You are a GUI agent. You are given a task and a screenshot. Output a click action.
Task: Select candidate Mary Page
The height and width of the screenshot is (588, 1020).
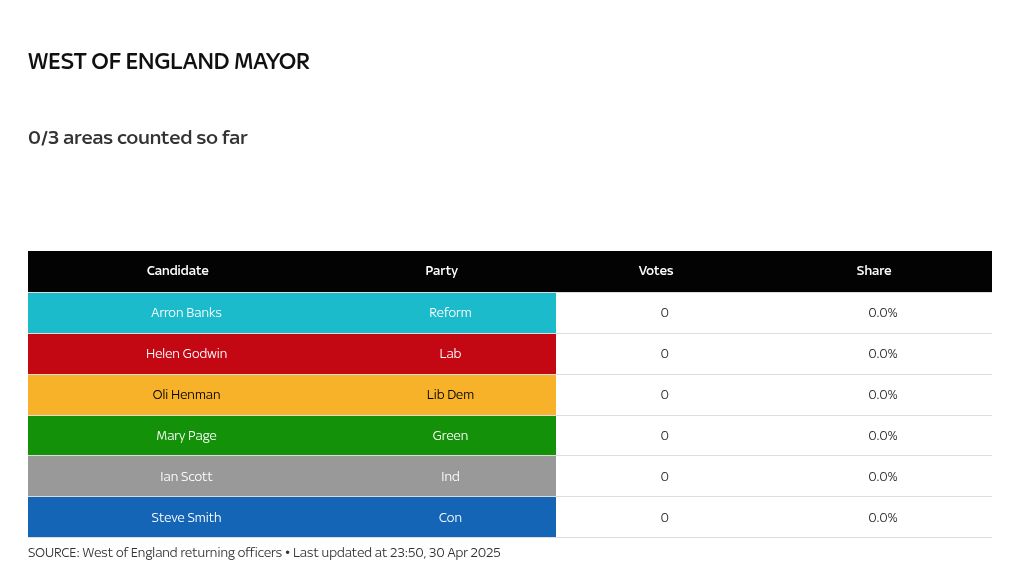(186, 436)
